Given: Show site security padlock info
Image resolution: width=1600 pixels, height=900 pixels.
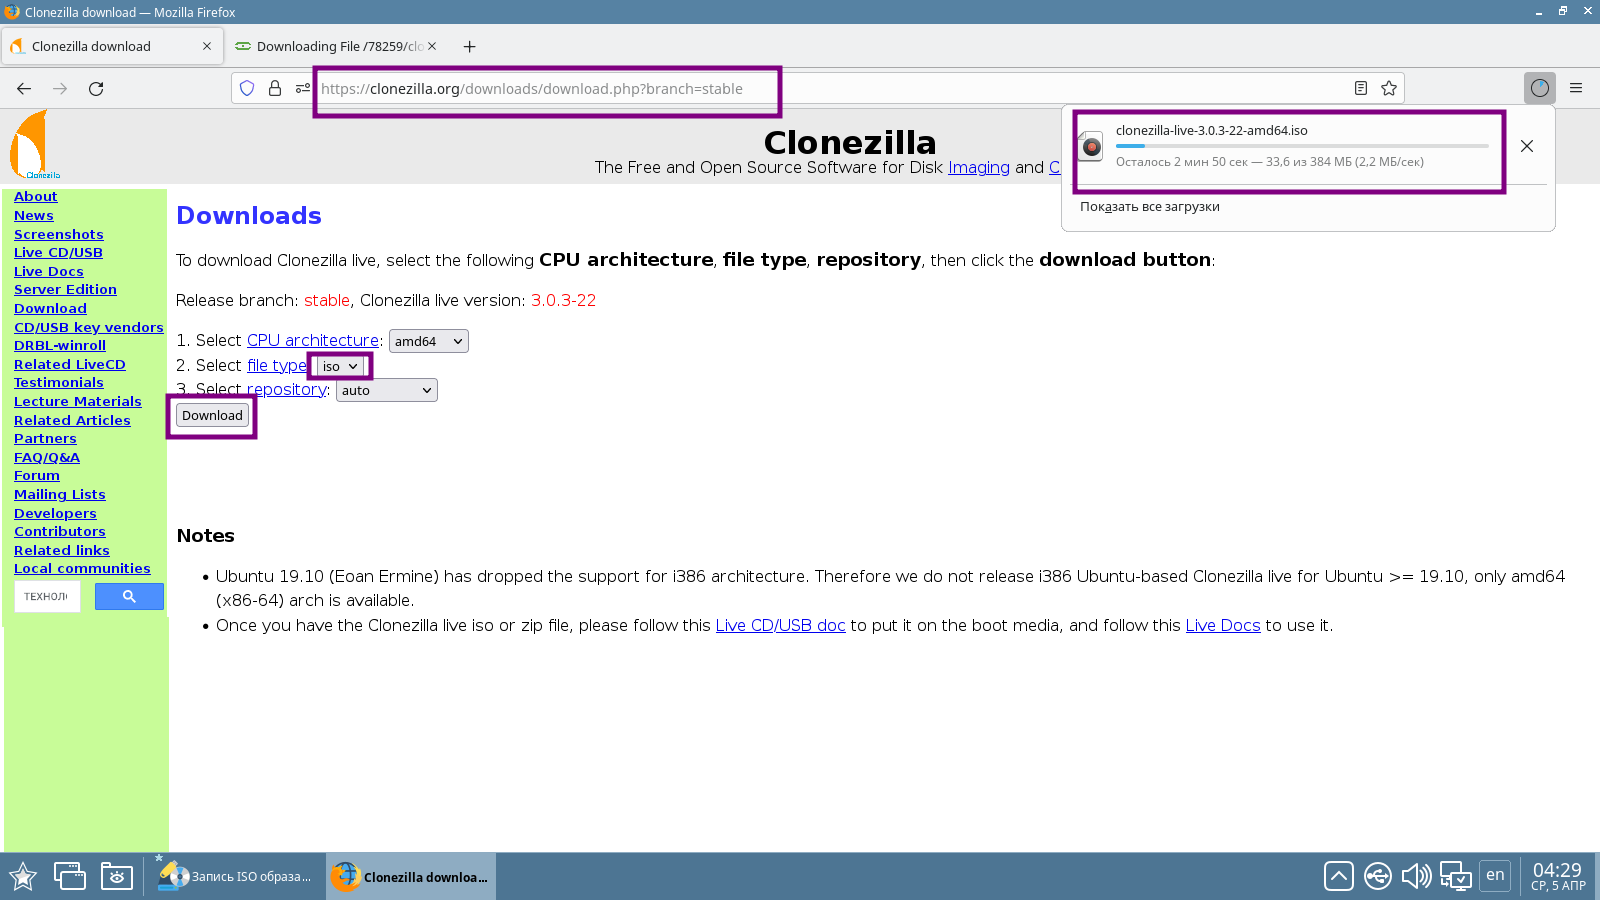Looking at the screenshot, I should point(275,88).
